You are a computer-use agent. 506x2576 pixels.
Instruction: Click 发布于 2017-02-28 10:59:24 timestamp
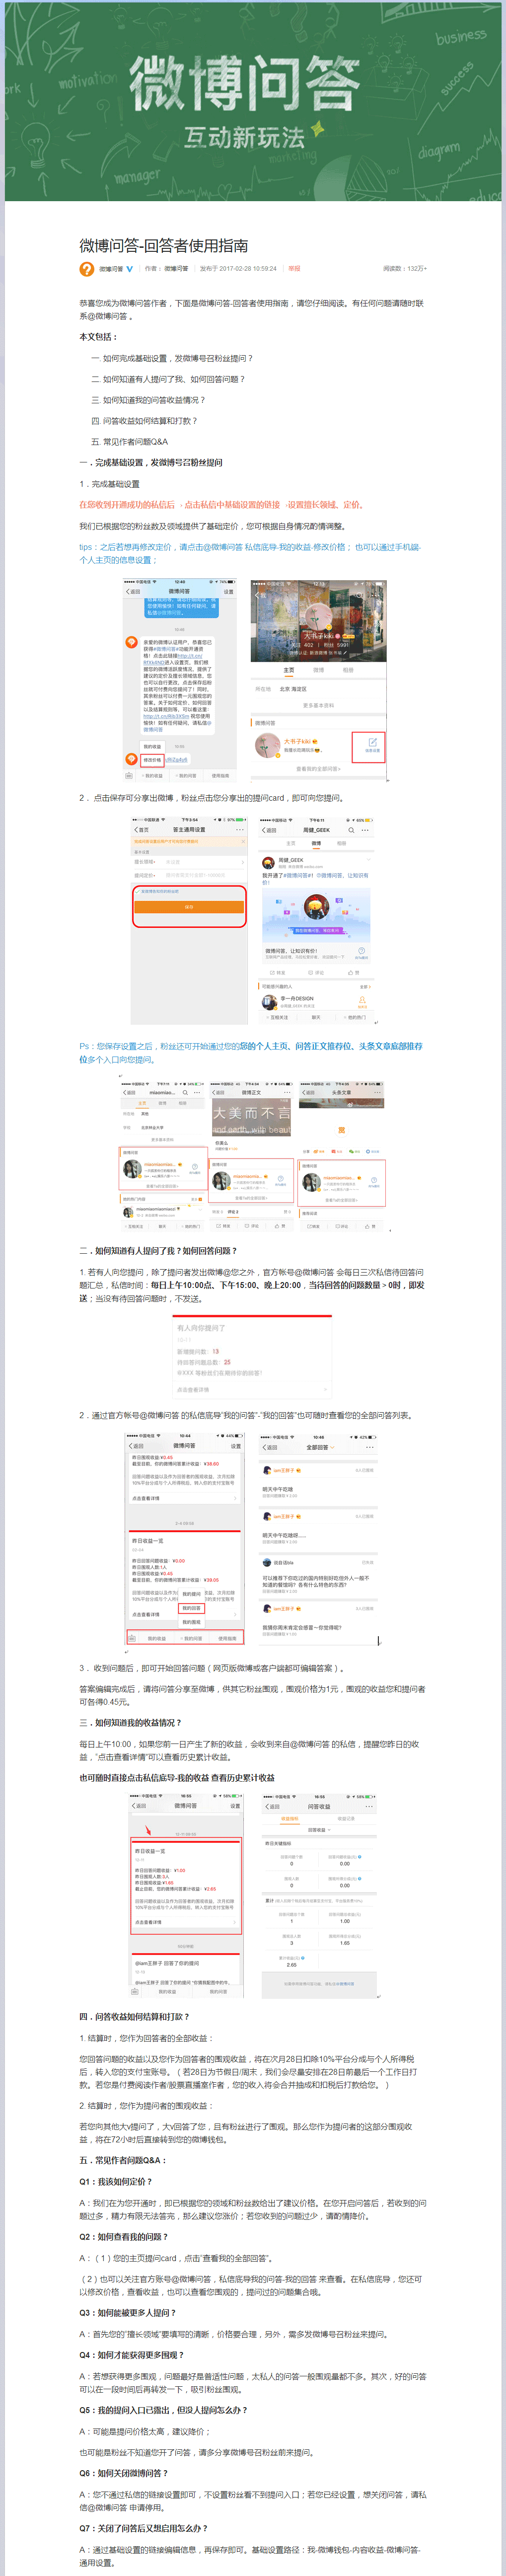pos(238,269)
